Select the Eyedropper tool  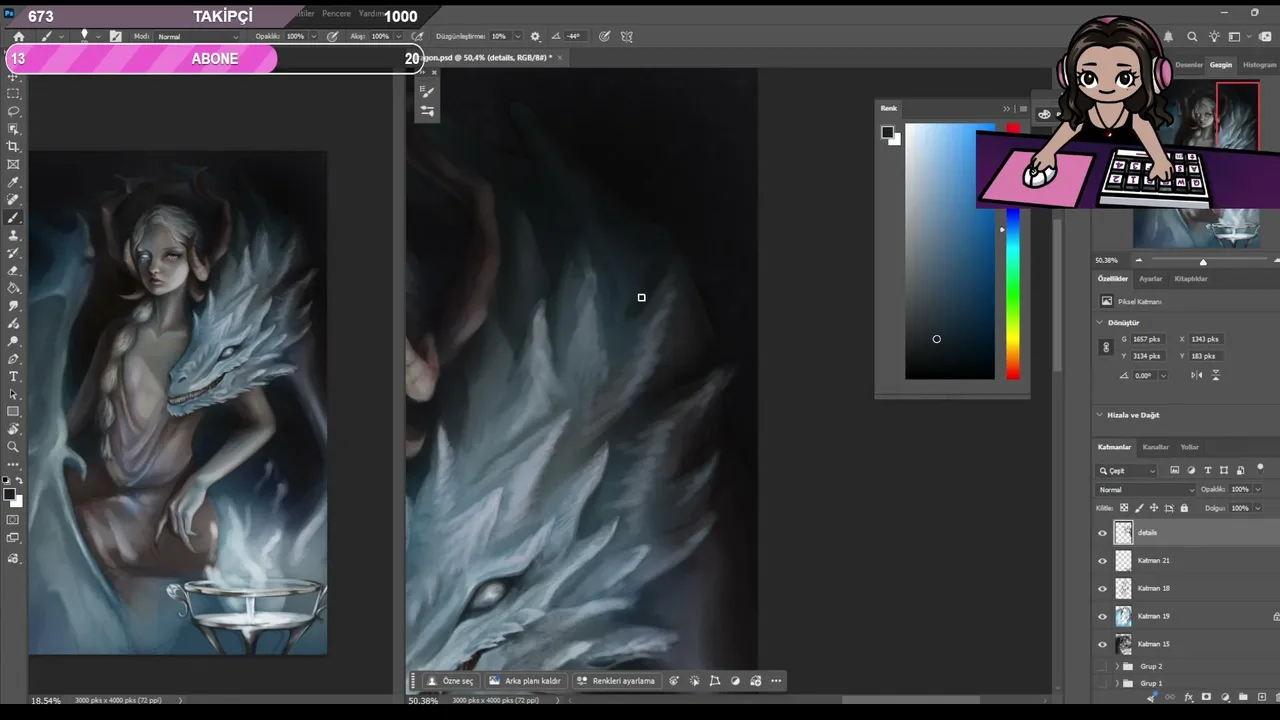pyautogui.click(x=13, y=182)
